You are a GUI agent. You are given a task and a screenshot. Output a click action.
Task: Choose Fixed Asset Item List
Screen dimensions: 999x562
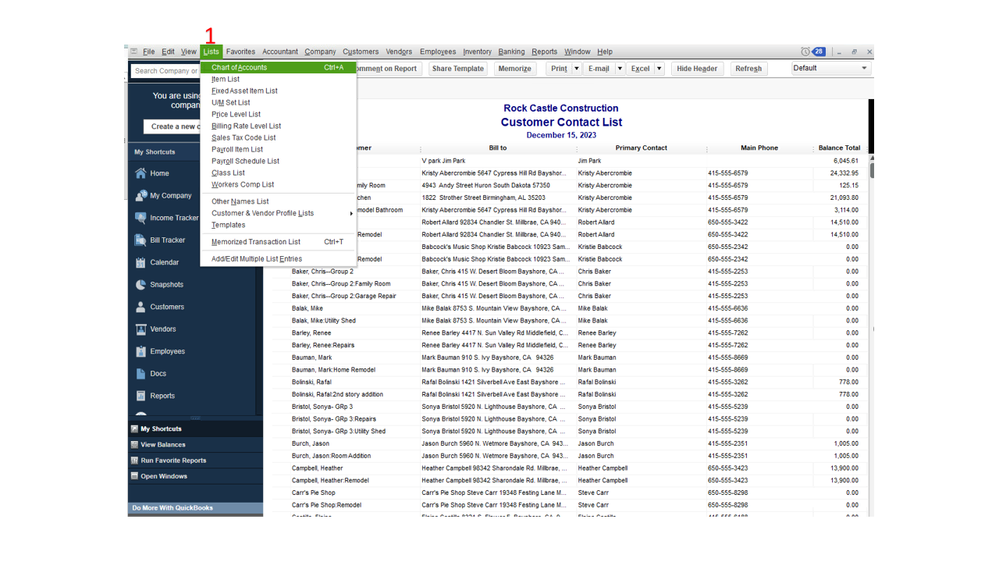click(x=278, y=91)
